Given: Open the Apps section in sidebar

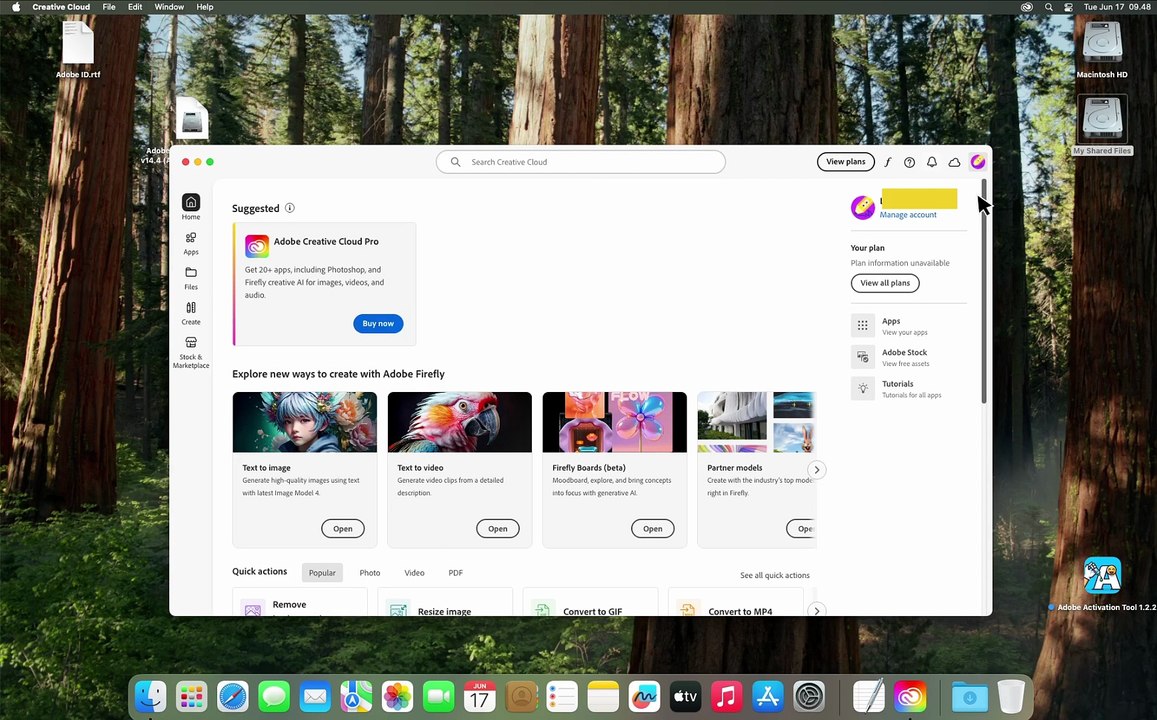Looking at the screenshot, I should [x=190, y=243].
